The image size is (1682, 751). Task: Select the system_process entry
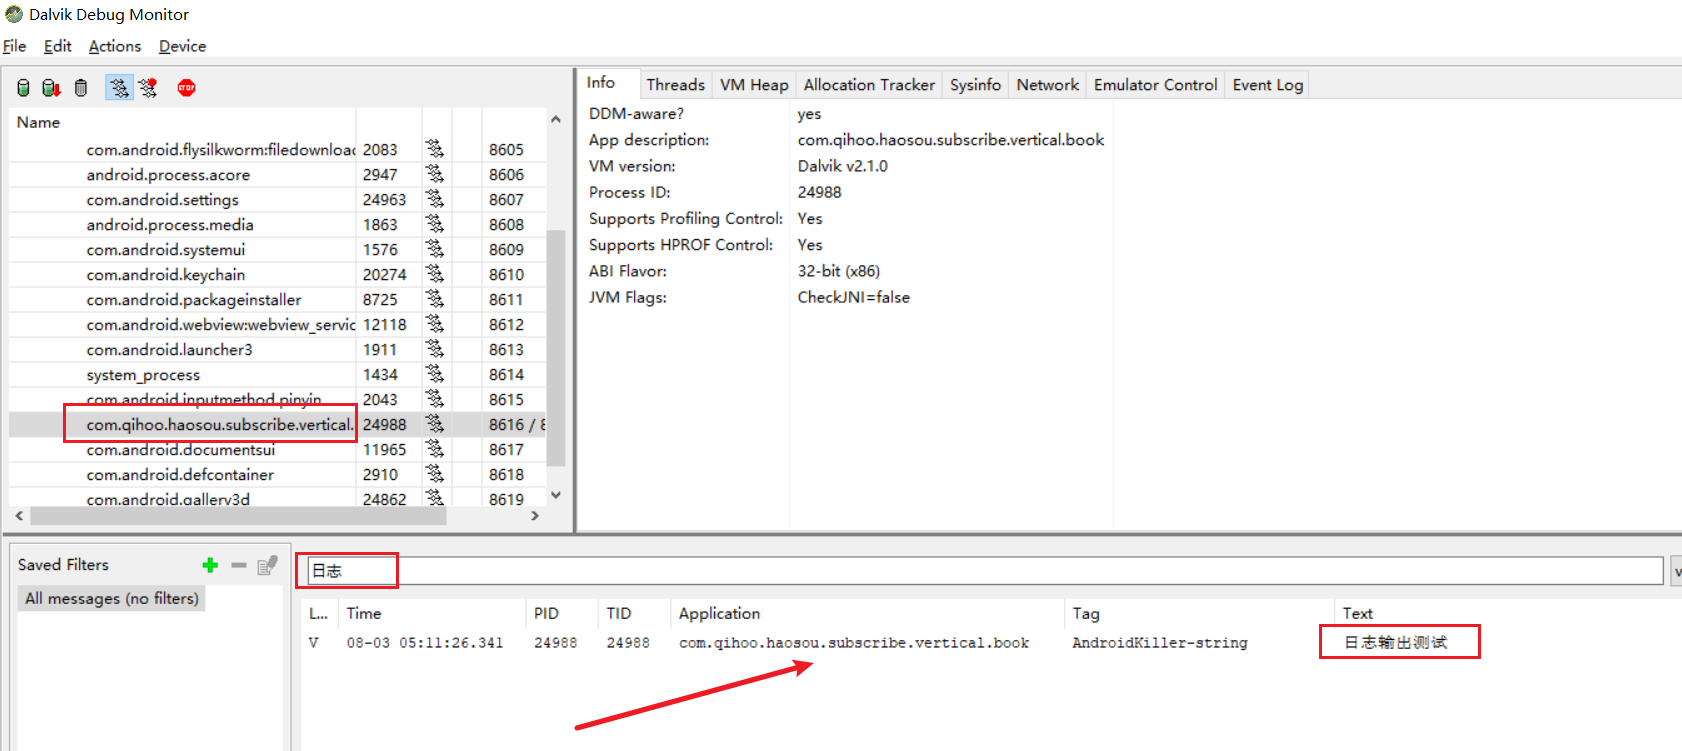[143, 374]
